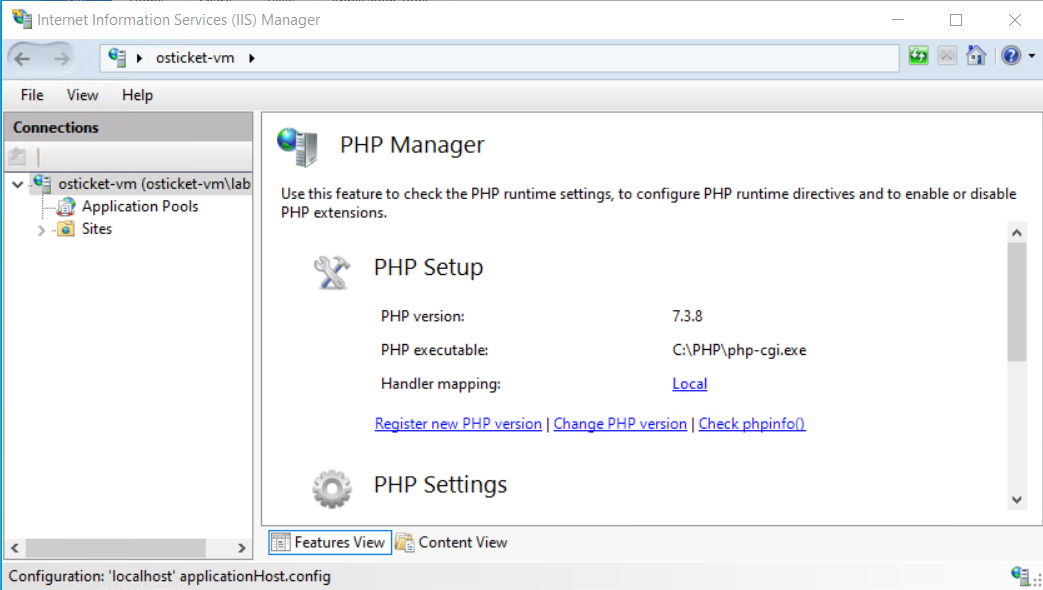The image size is (1043, 590).
Task: Click the PHP version value 7.3.8
Action: pos(687,316)
